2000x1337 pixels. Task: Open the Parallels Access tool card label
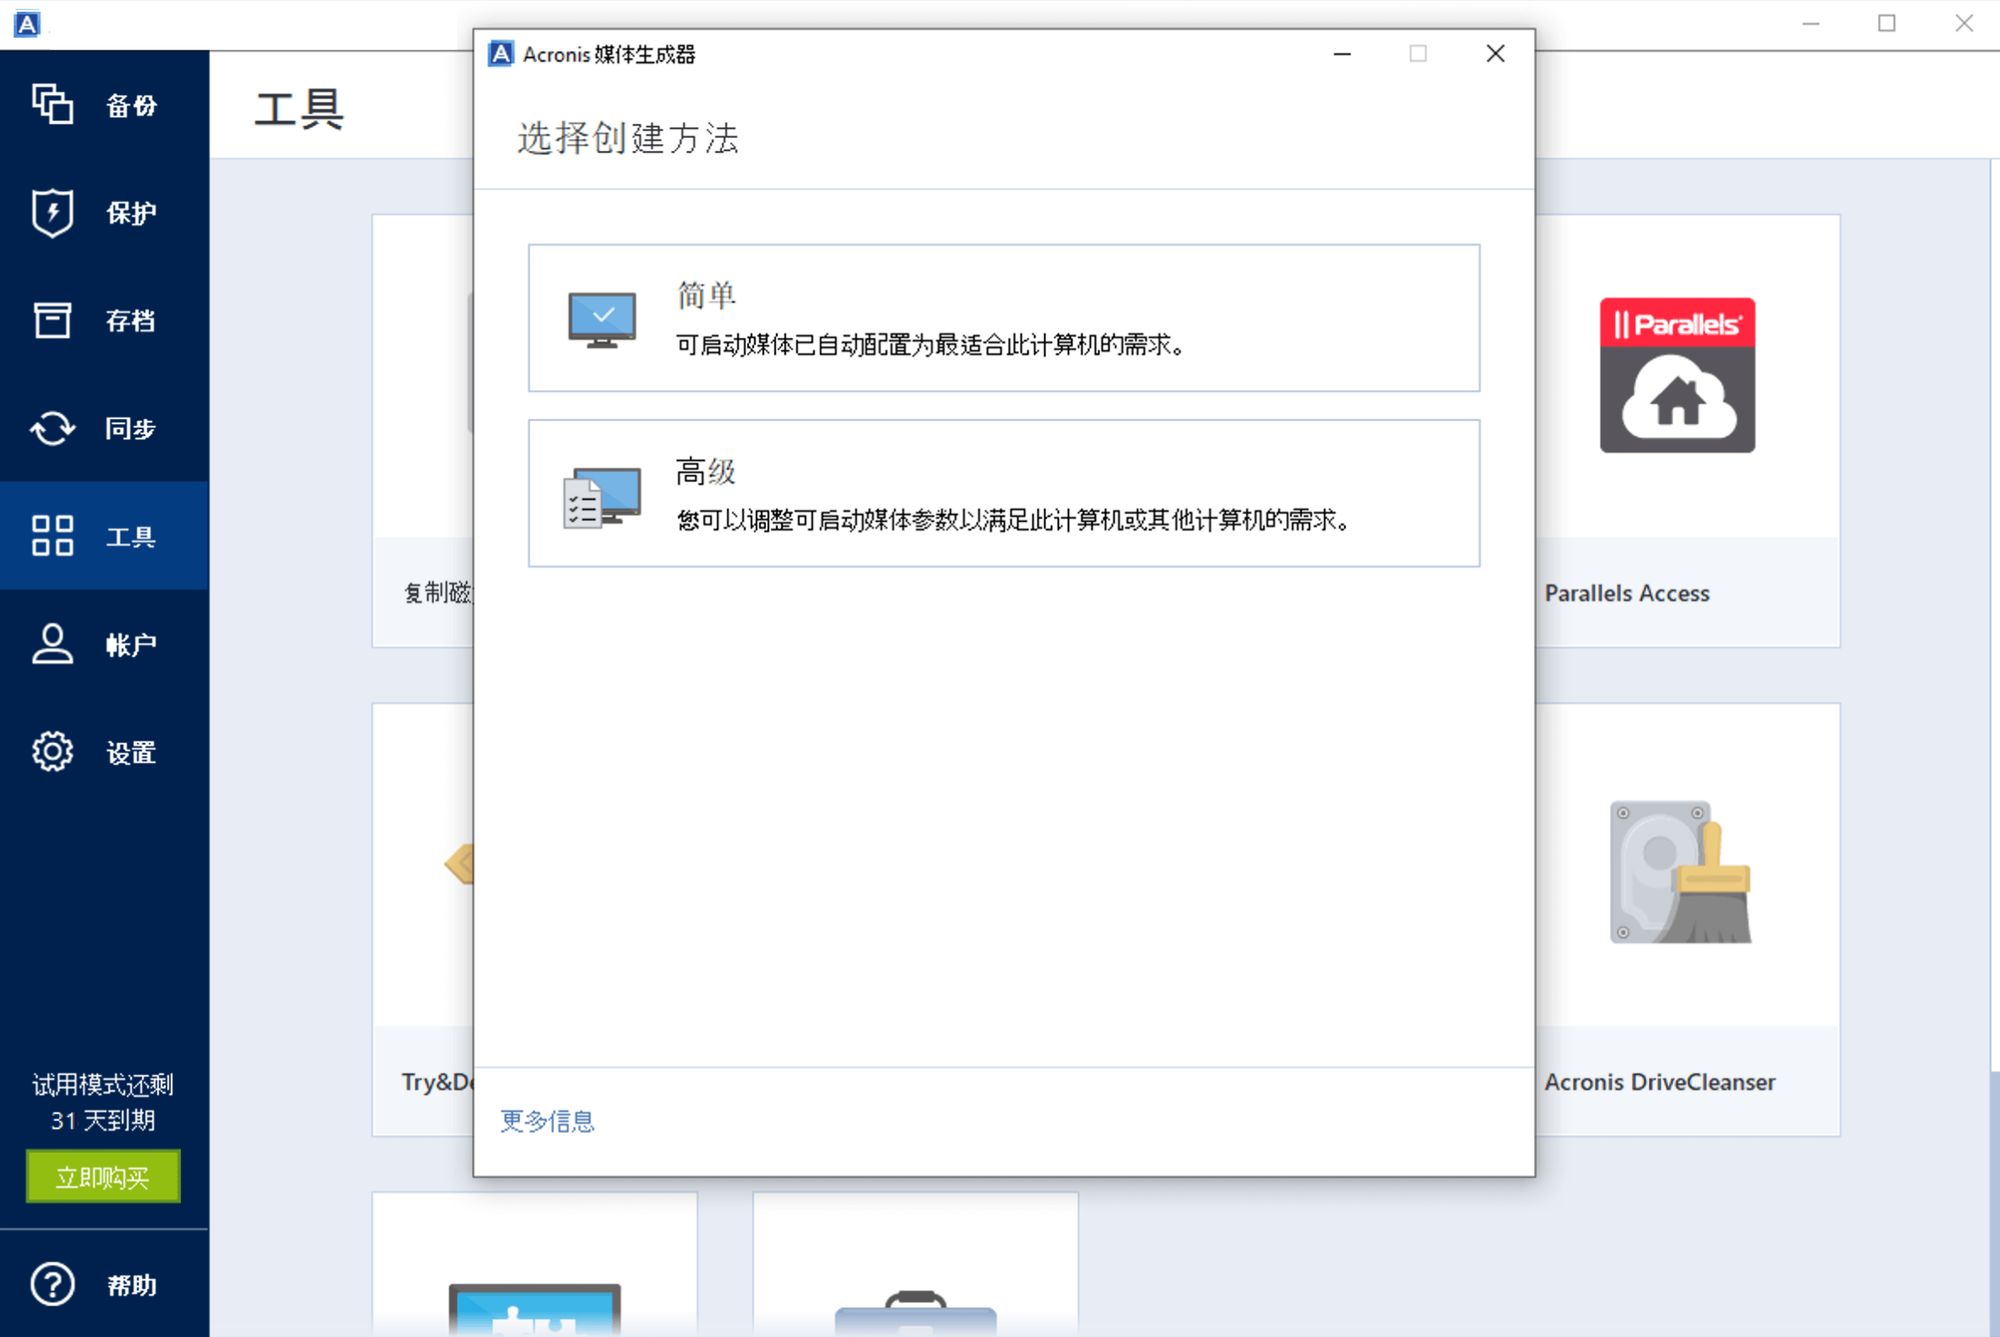(1627, 593)
